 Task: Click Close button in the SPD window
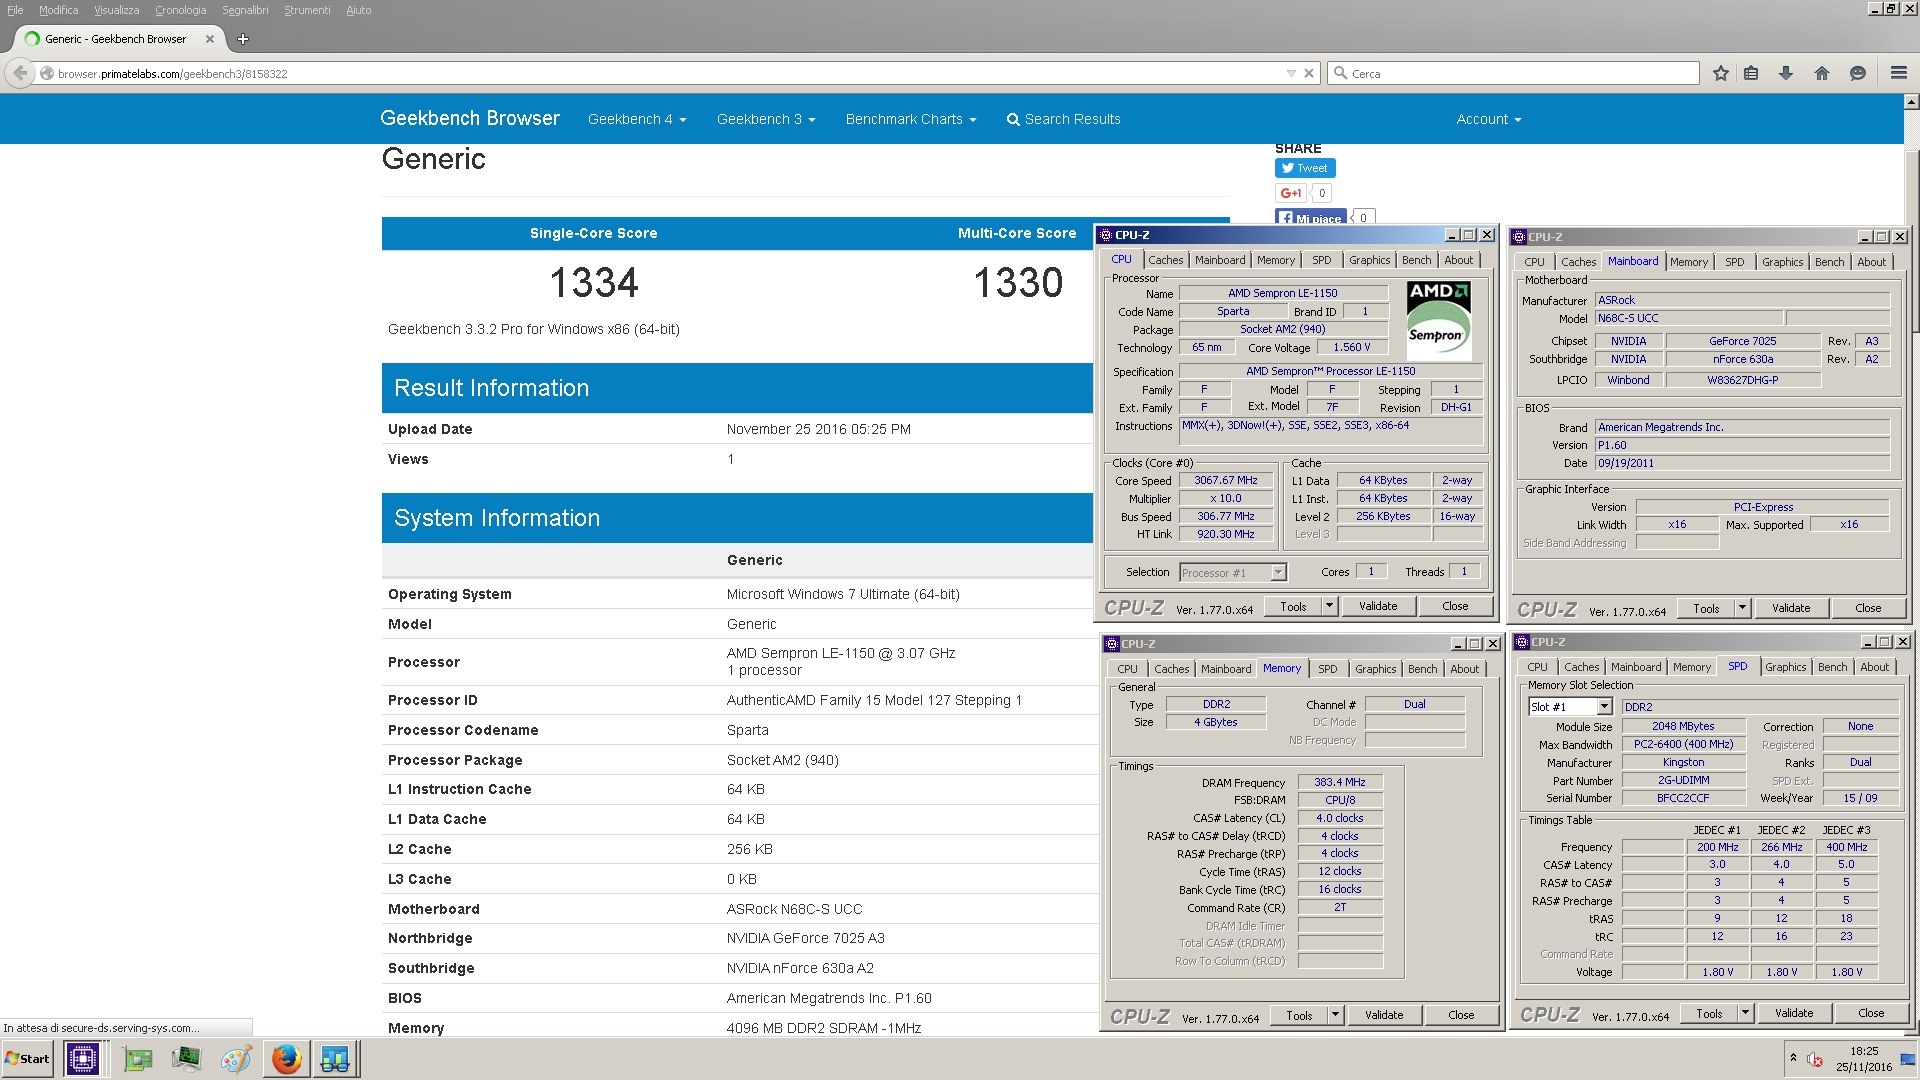[x=1871, y=1013]
